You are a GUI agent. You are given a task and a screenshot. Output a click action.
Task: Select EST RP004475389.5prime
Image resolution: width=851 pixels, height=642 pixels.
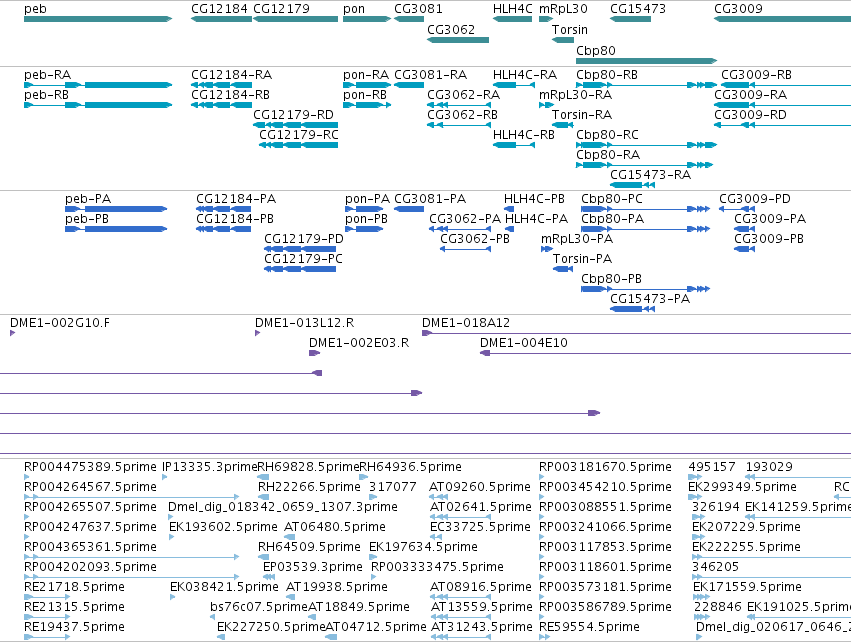pos(90,467)
